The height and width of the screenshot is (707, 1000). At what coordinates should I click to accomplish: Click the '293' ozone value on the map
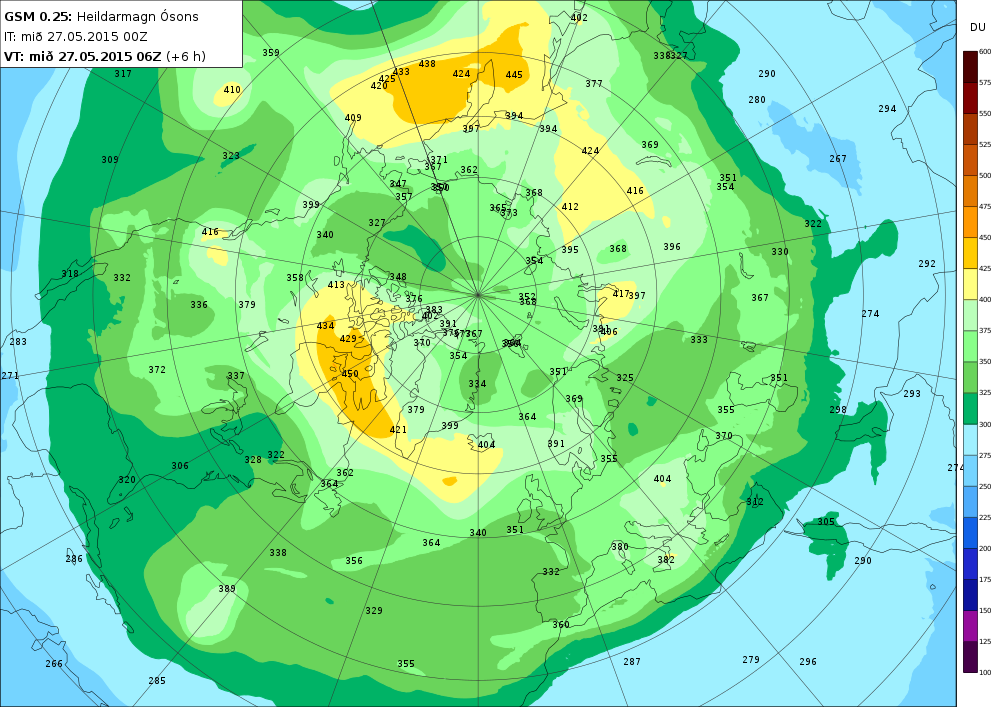coord(912,394)
